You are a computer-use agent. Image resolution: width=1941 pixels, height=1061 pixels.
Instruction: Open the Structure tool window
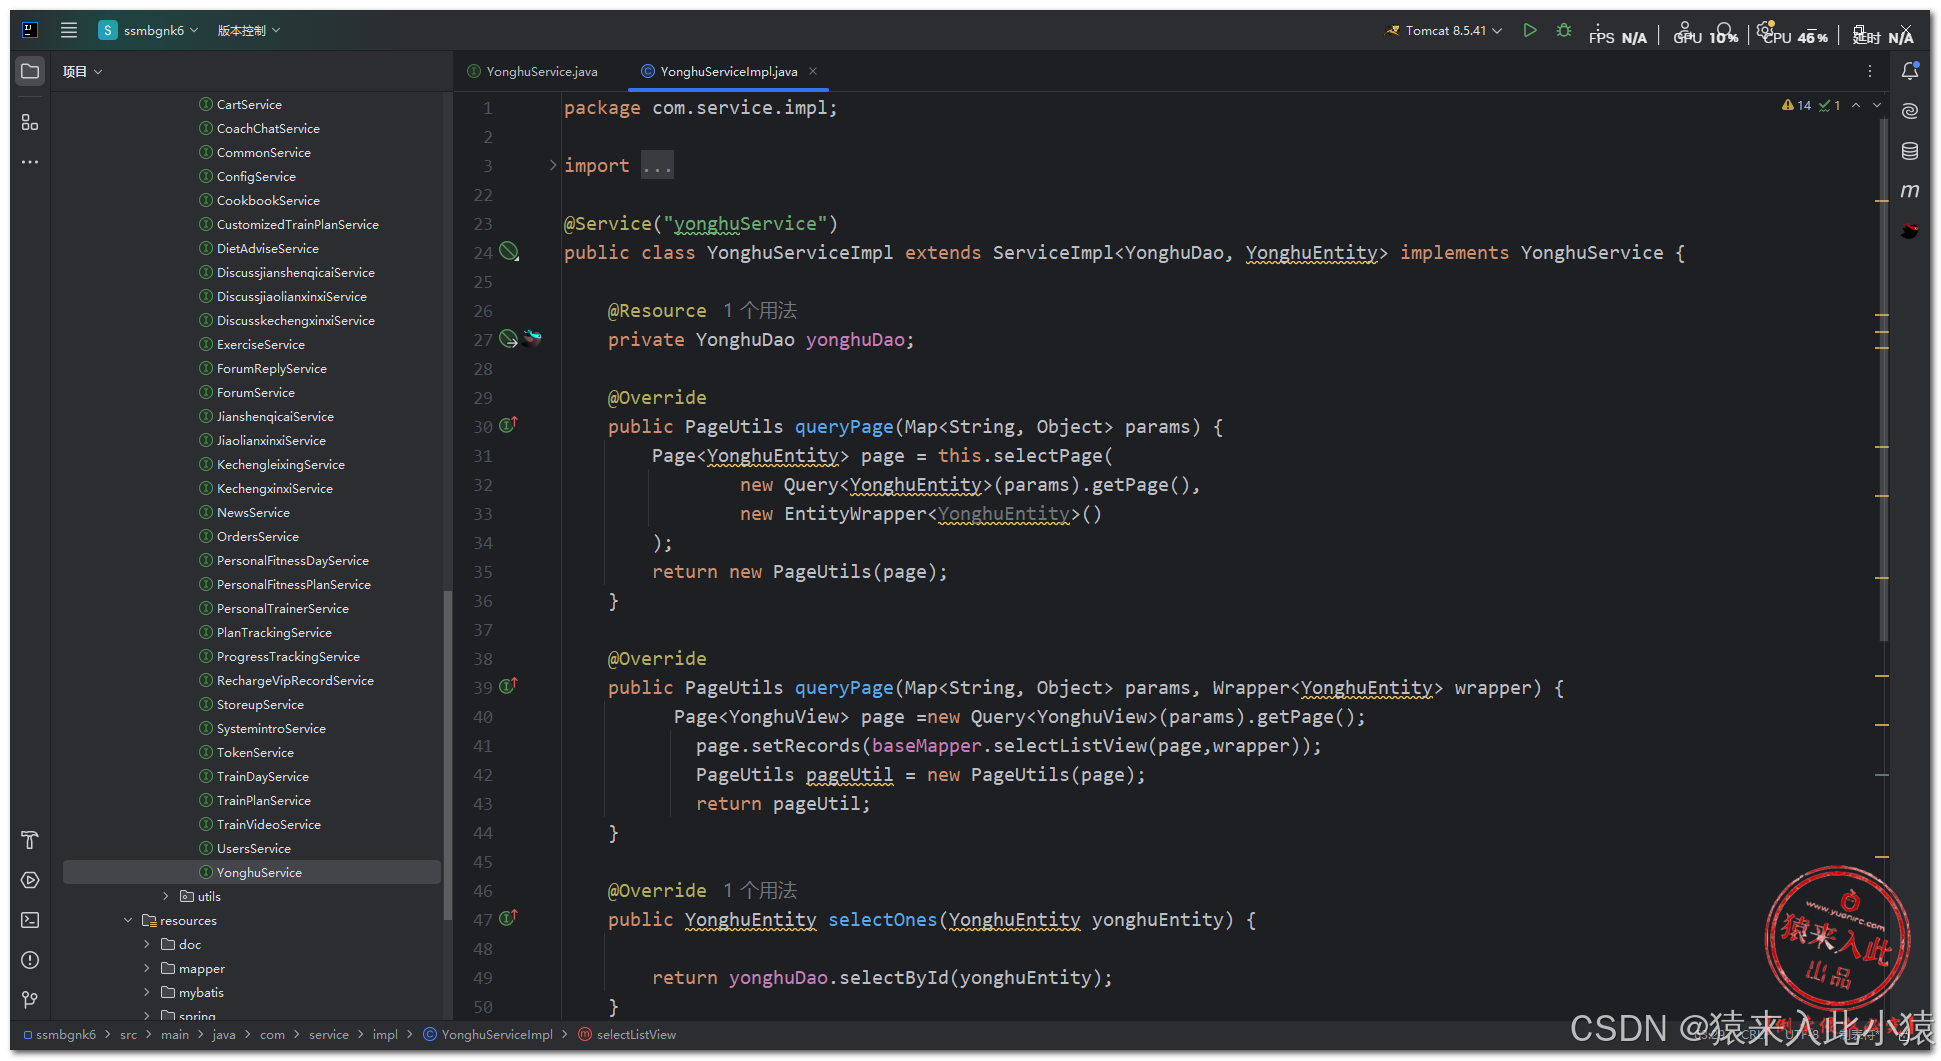coord(30,122)
